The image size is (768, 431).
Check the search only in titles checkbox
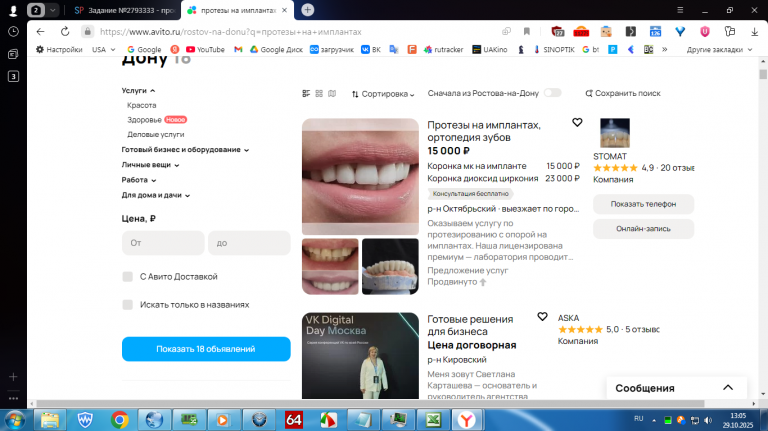pyautogui.click(x=128, y=305)
